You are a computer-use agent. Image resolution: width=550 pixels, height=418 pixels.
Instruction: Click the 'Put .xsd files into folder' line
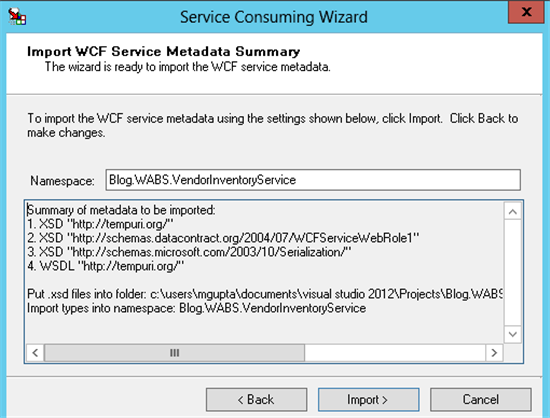coord(265,294)
